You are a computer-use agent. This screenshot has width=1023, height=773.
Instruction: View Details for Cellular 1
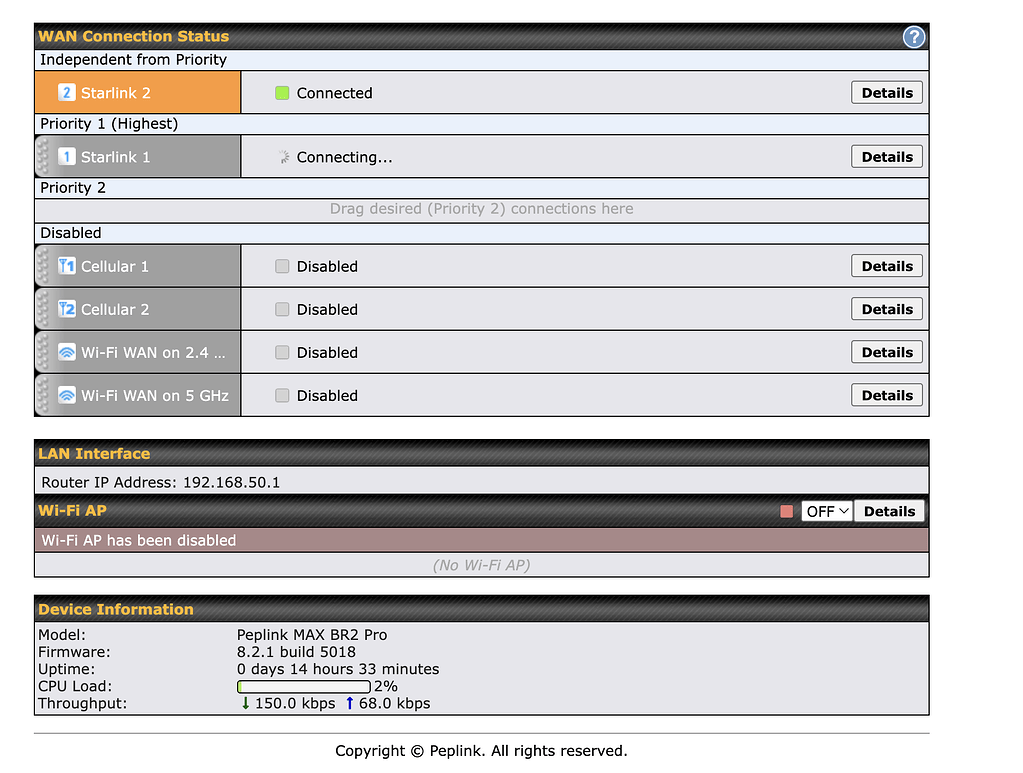click(x=887, y=266)
